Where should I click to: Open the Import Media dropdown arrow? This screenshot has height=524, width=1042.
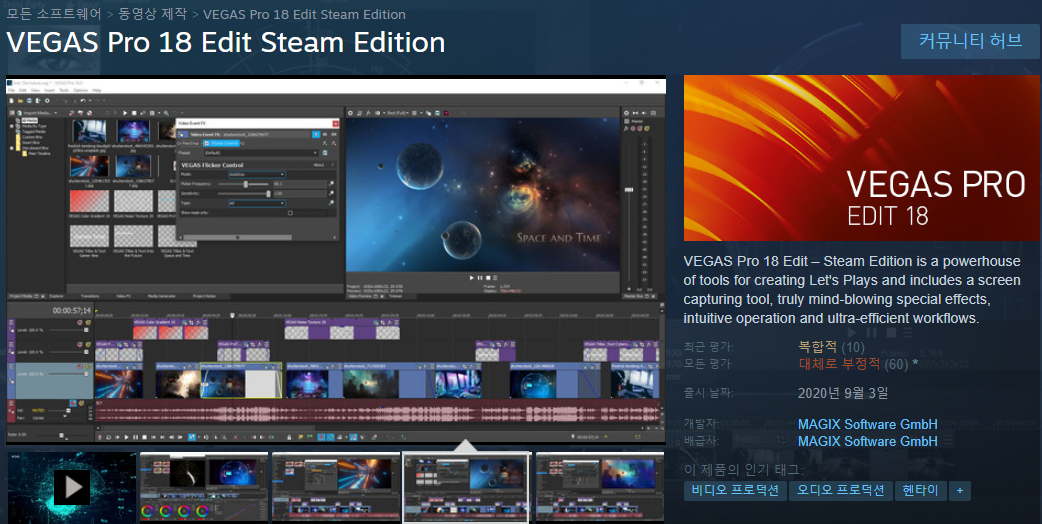click(x=56, y=113)
